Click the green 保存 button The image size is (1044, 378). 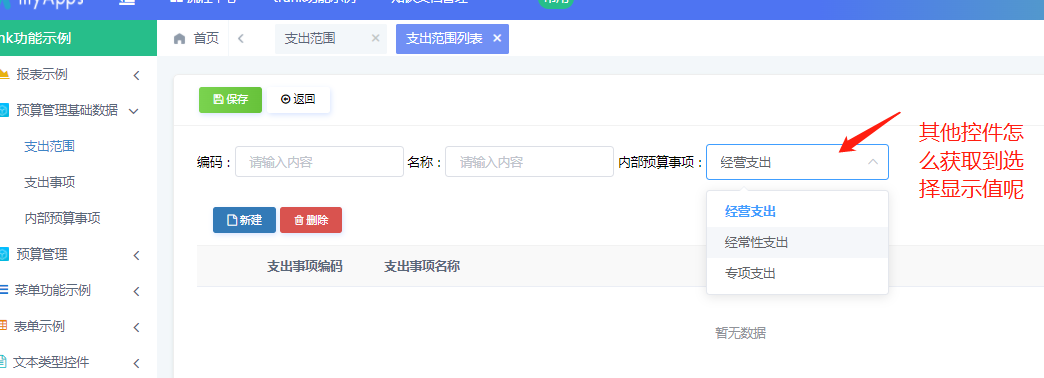230,100
